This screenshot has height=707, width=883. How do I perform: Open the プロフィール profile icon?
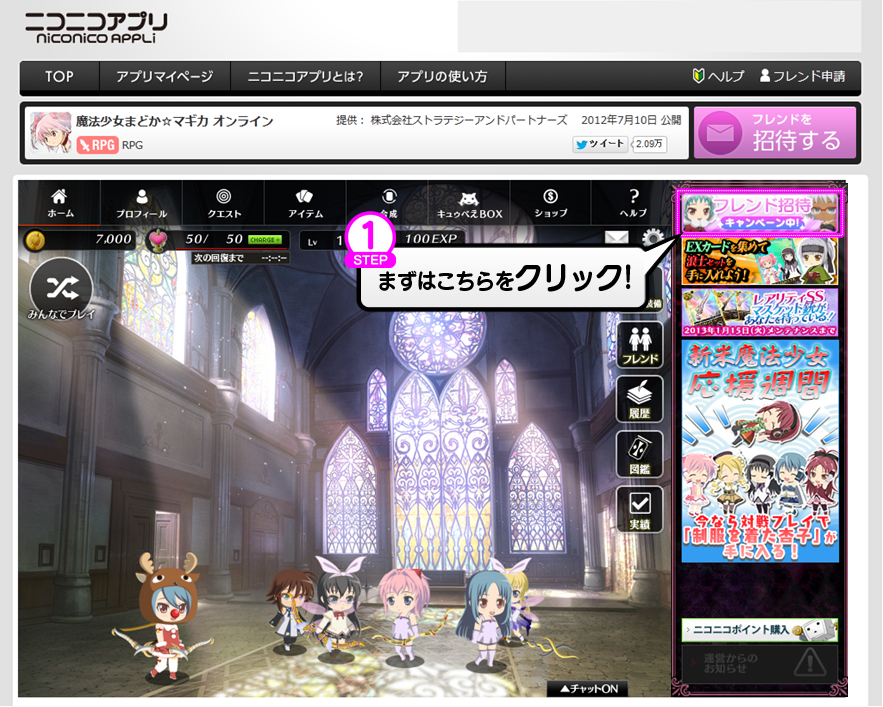pyautogui.click(x=141, y=203)
